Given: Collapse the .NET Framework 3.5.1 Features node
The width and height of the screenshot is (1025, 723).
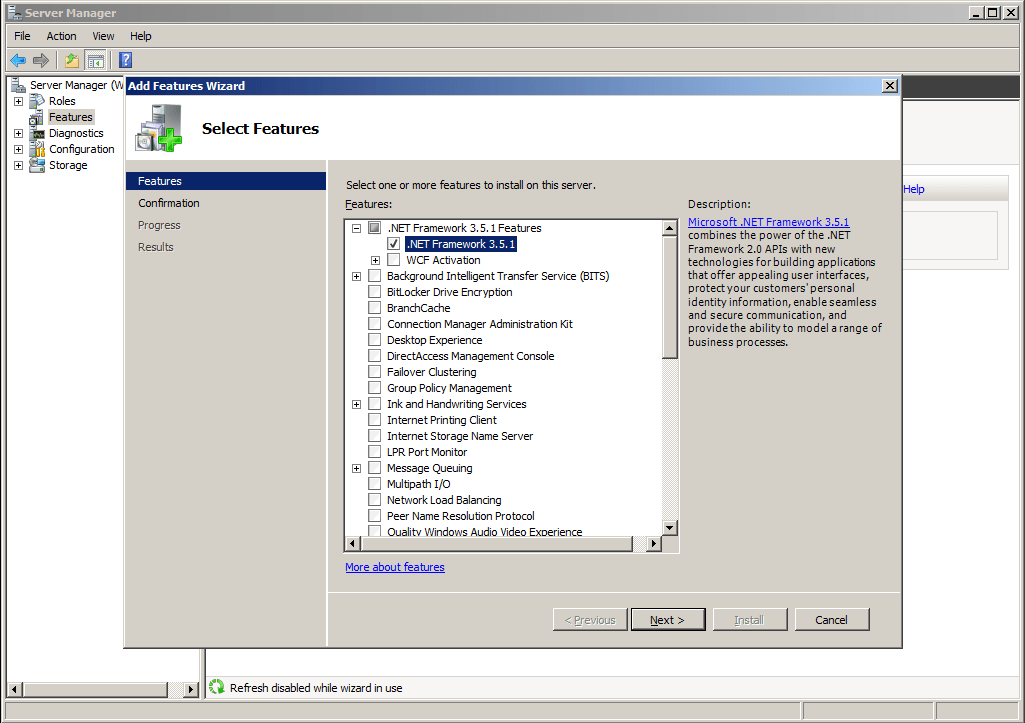Looking at the screenshot, I should click(x=356, y=228).
